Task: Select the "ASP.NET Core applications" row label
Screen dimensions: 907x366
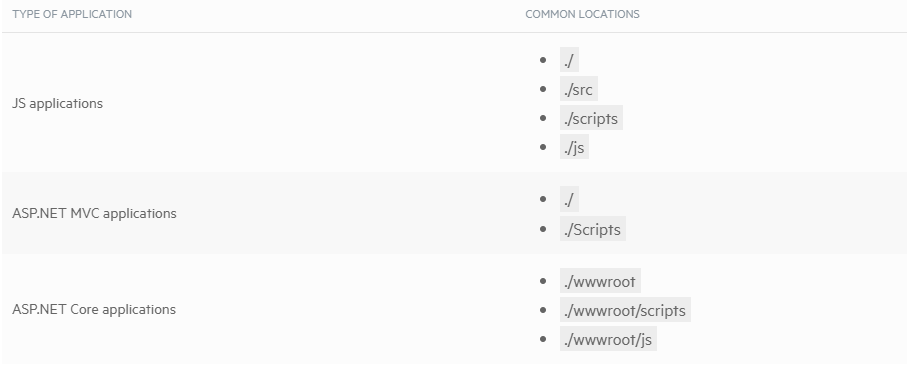Action: 94,309
